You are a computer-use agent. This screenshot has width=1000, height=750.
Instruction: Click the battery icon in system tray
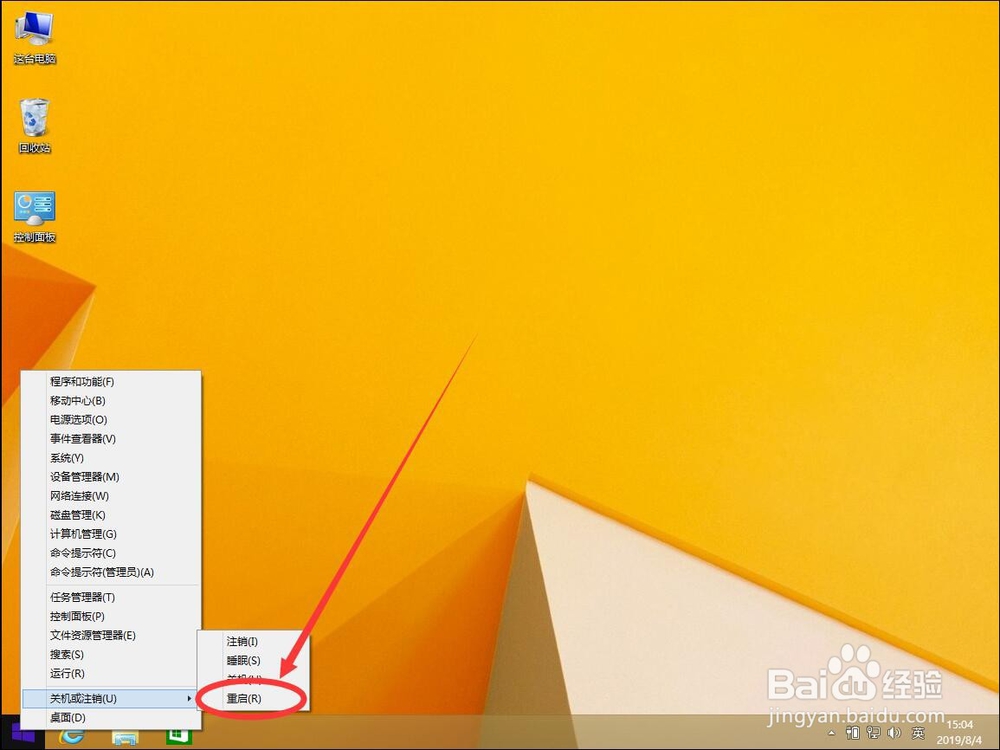coord(853,733)
